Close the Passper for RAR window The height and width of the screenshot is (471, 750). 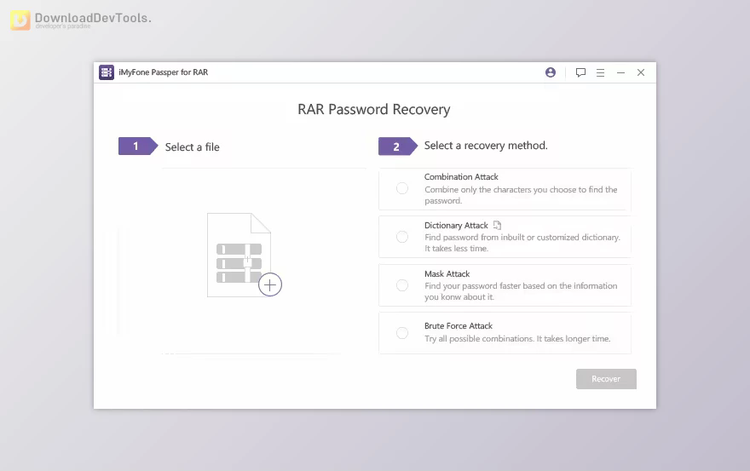[640, 72]
